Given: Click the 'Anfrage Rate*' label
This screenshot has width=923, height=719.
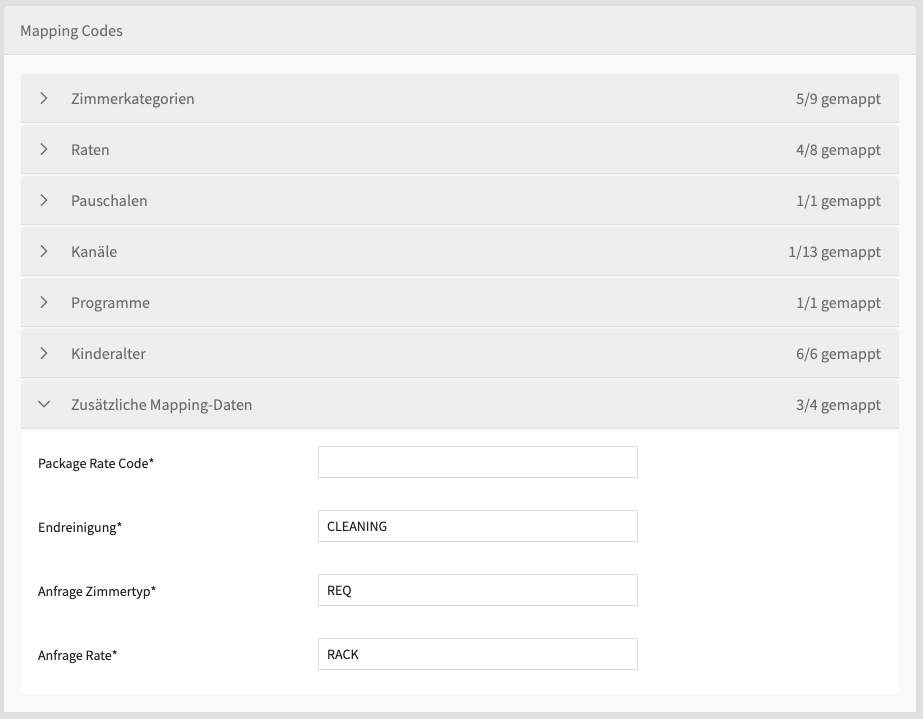Looking at the screenshot, I should (x=78, y=655).
